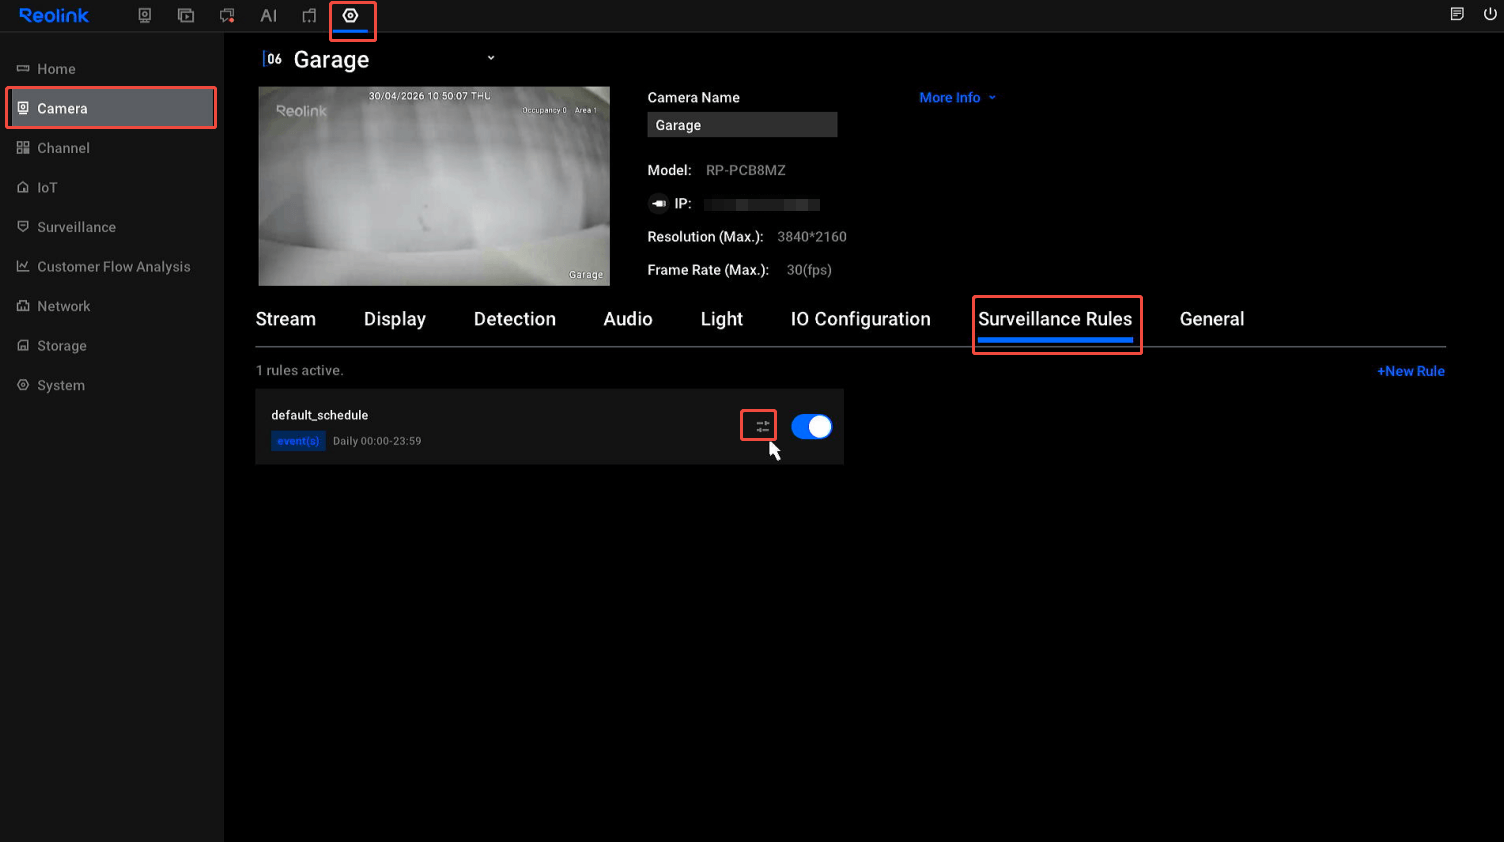1504x842 pixels.
Task: Switch to the Stream tab
Action: [x=286, y=319]
